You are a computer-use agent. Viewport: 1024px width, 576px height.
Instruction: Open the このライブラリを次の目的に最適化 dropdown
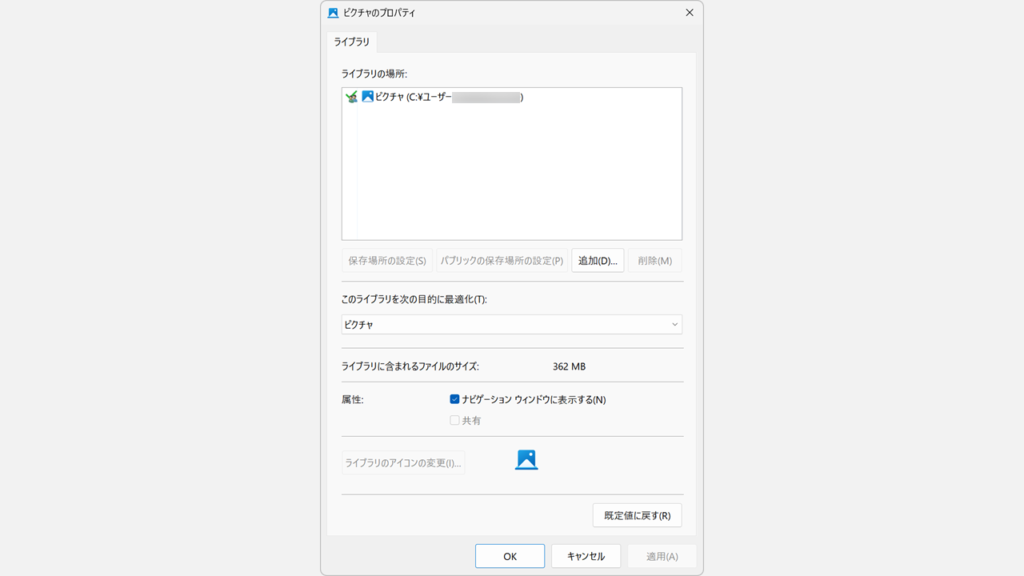pyautogui.click(x=511, y=325)
